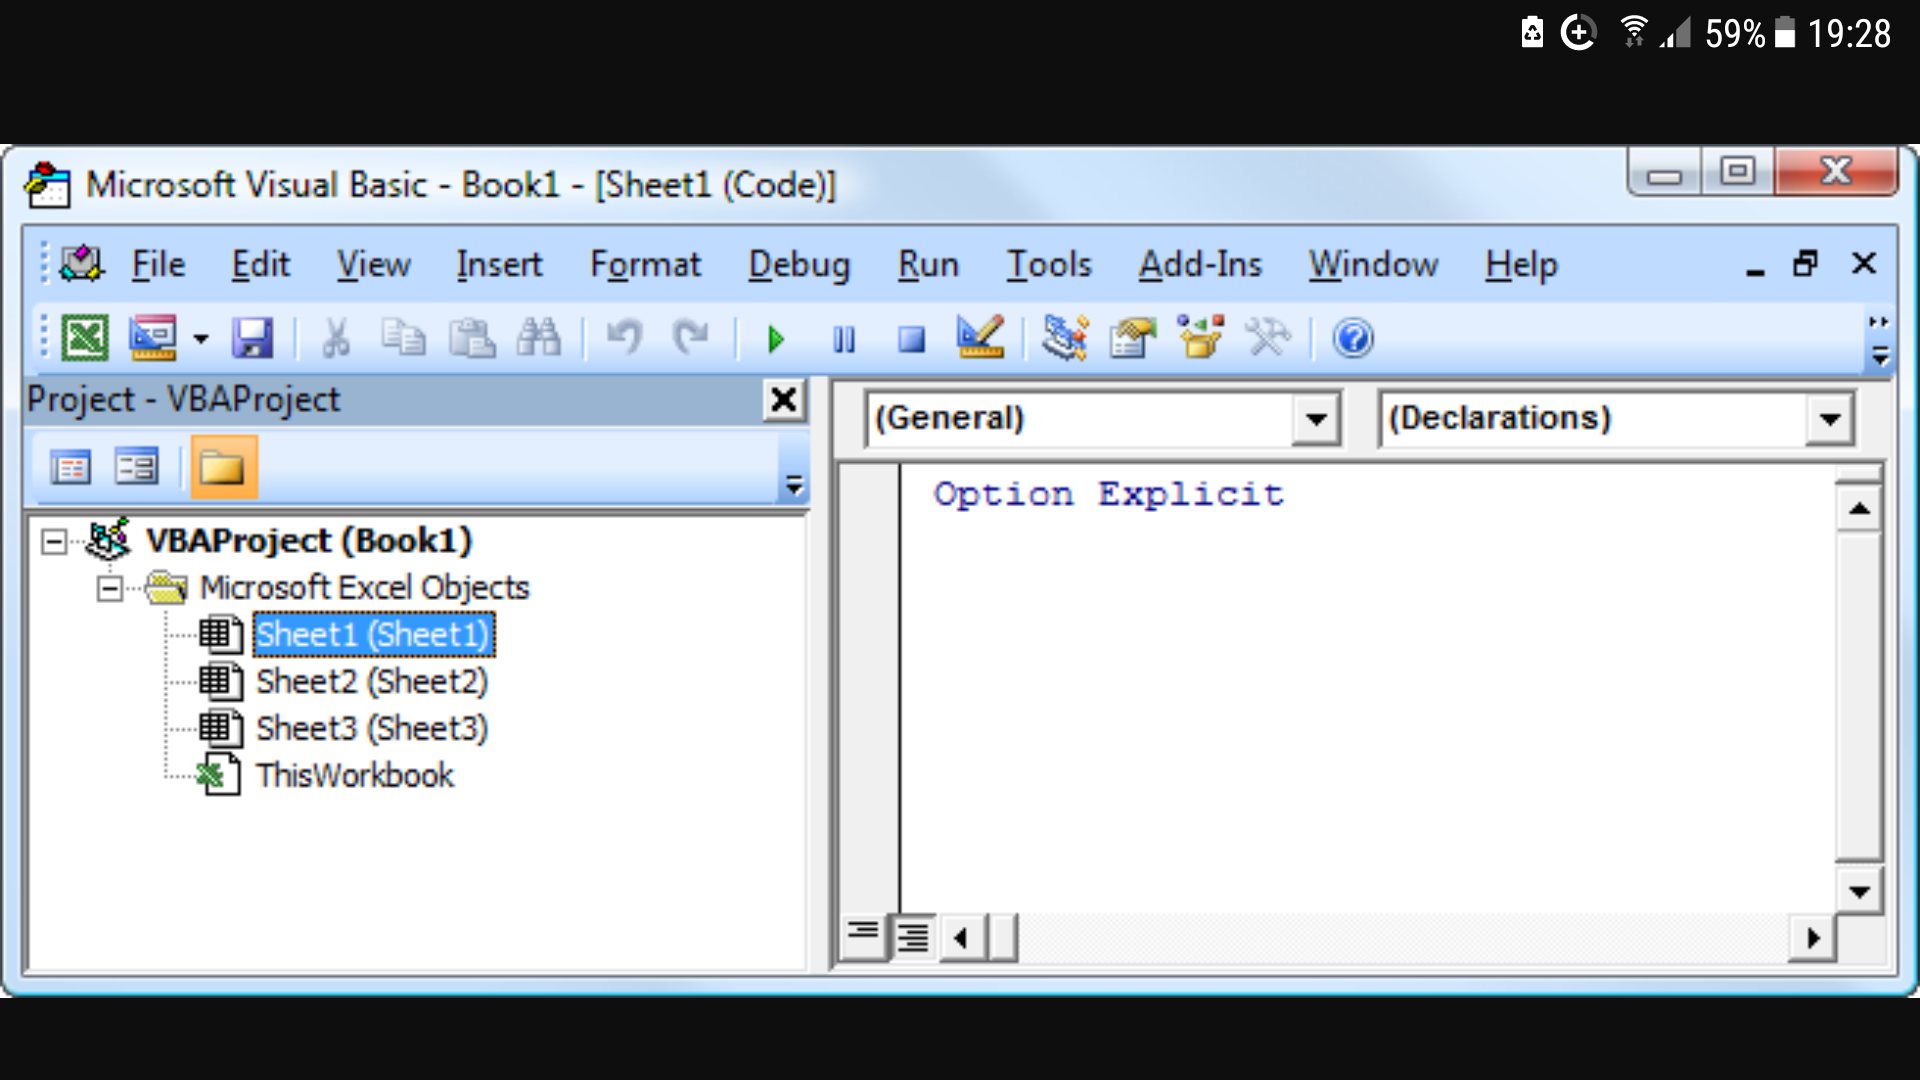Open the Help menu
The image size is (1920, 1080).
point(1521,265)
